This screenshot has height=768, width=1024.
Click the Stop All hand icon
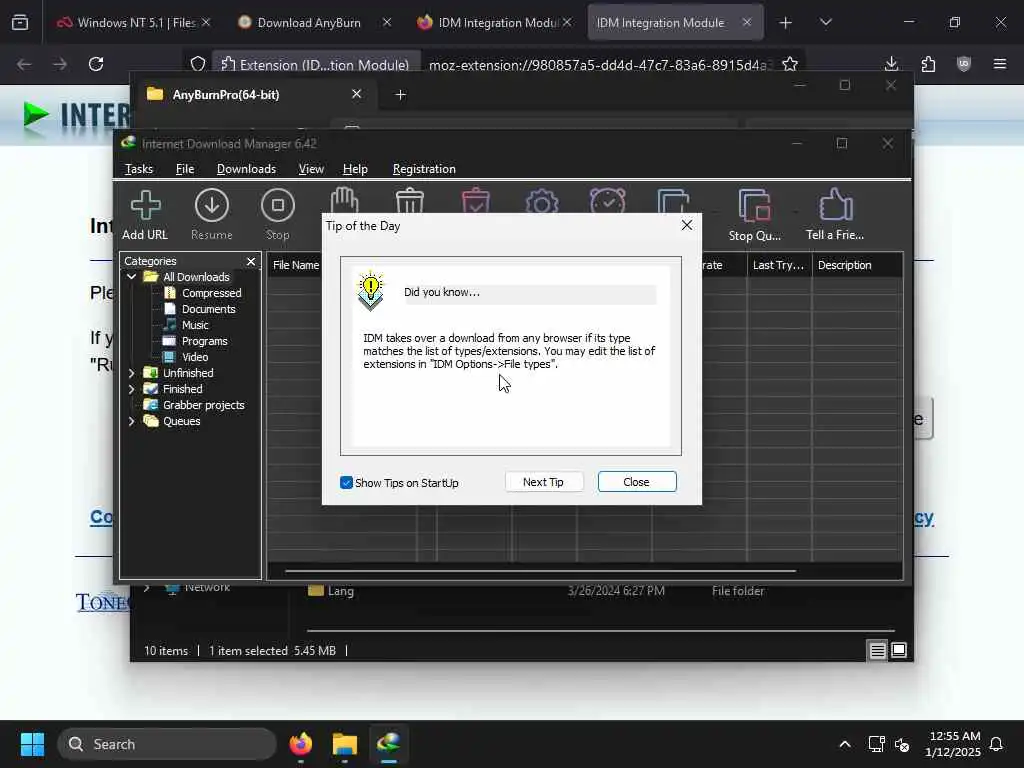point(344,200)
